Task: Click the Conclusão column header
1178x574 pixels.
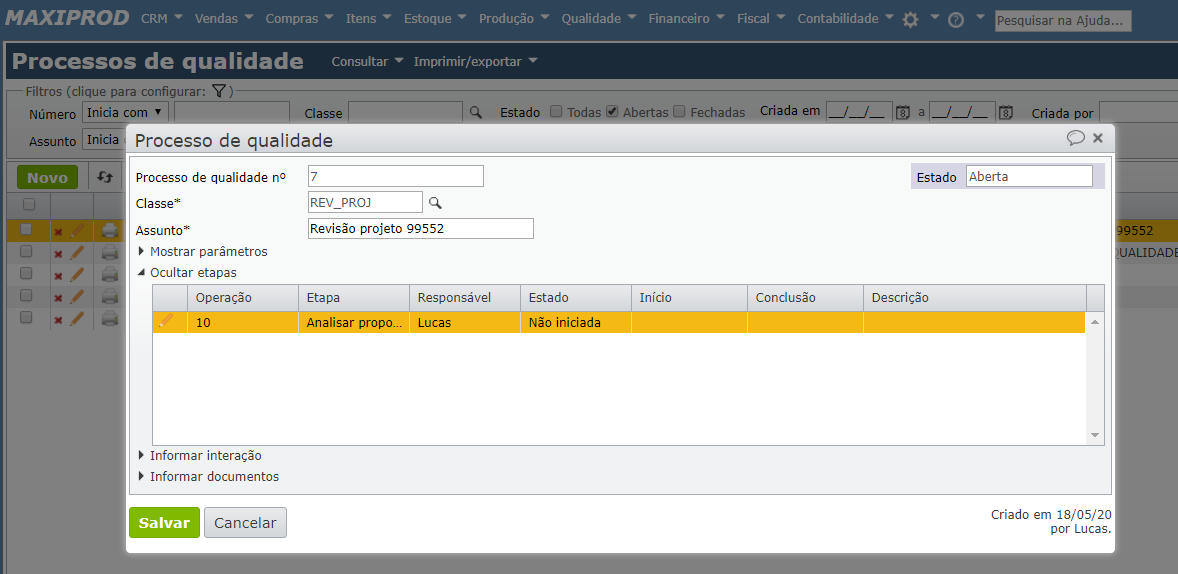Action: [805, 298]
